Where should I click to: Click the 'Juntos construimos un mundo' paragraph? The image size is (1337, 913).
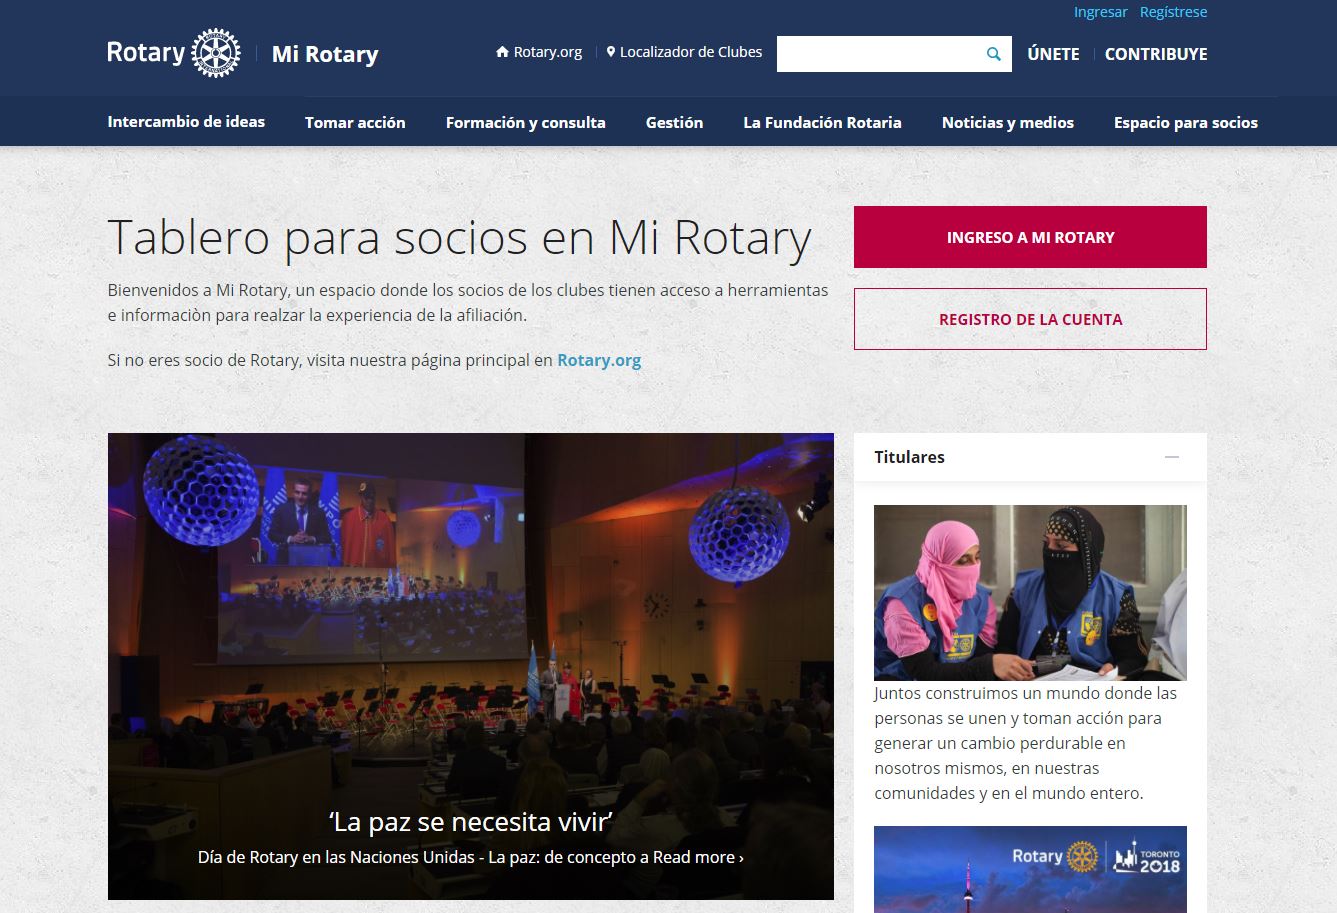point(1026,743)
